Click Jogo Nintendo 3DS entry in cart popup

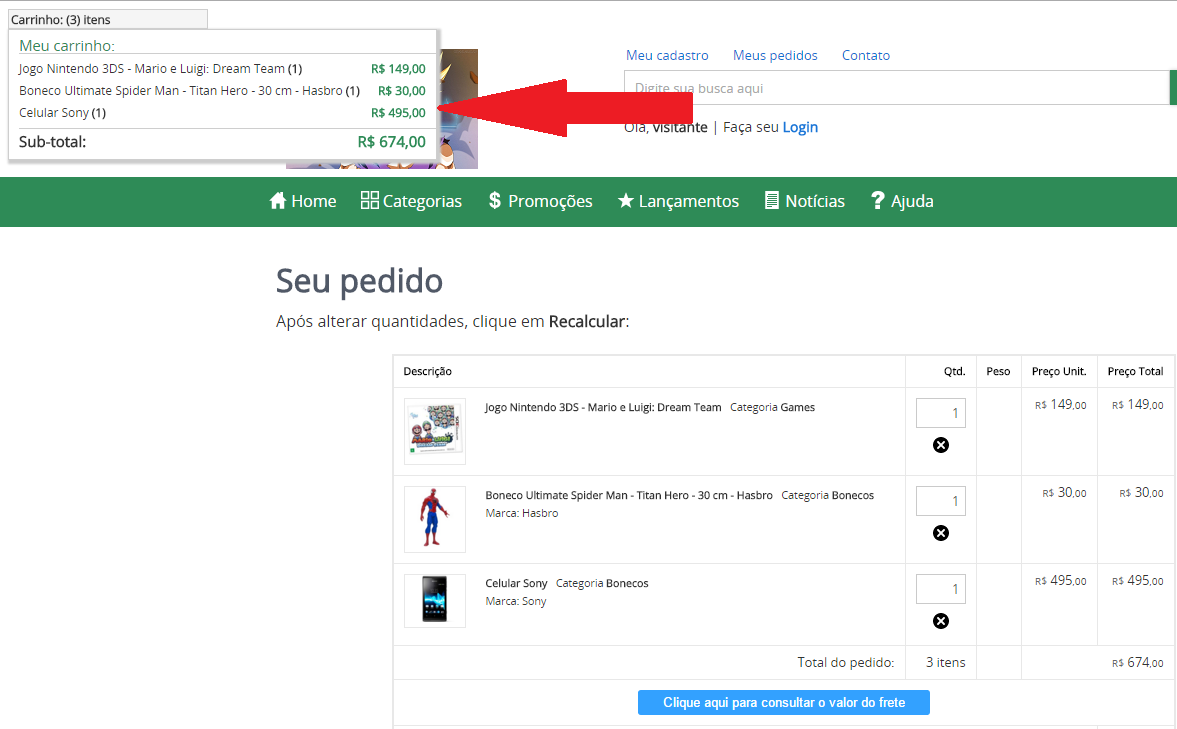(x=161, y=69)
